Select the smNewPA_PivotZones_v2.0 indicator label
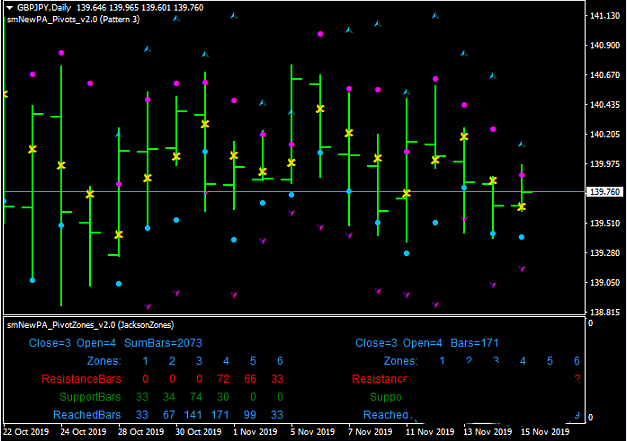Screen dimensions: 627x441 [91, 327]
